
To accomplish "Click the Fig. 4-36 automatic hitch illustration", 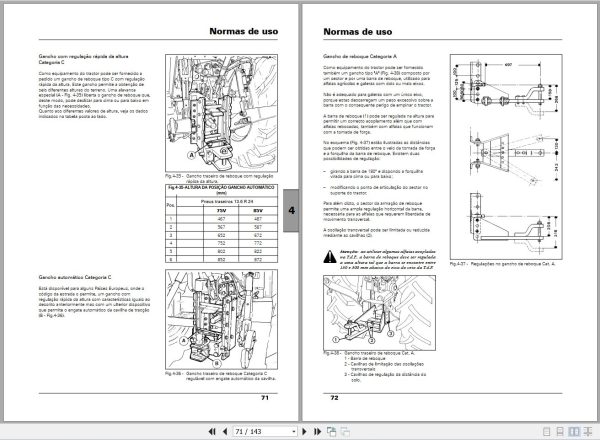I will click(222, 319).
